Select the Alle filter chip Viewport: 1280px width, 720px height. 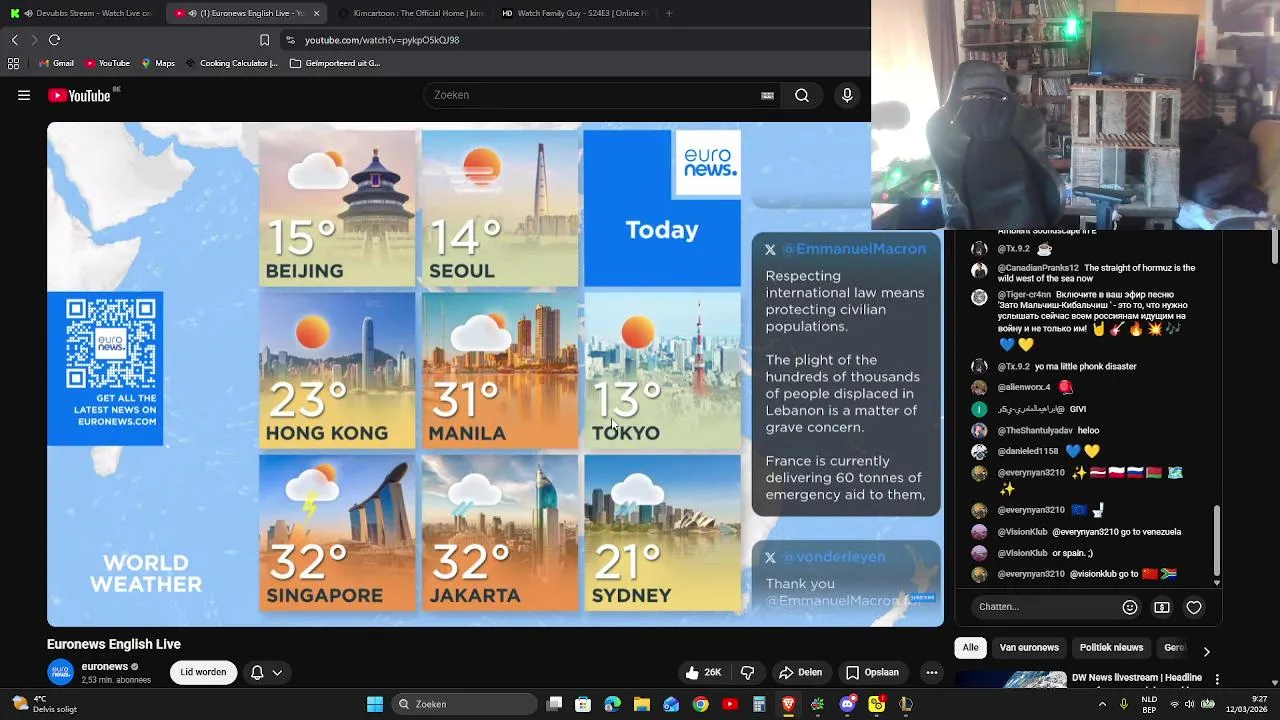point(970,648)
